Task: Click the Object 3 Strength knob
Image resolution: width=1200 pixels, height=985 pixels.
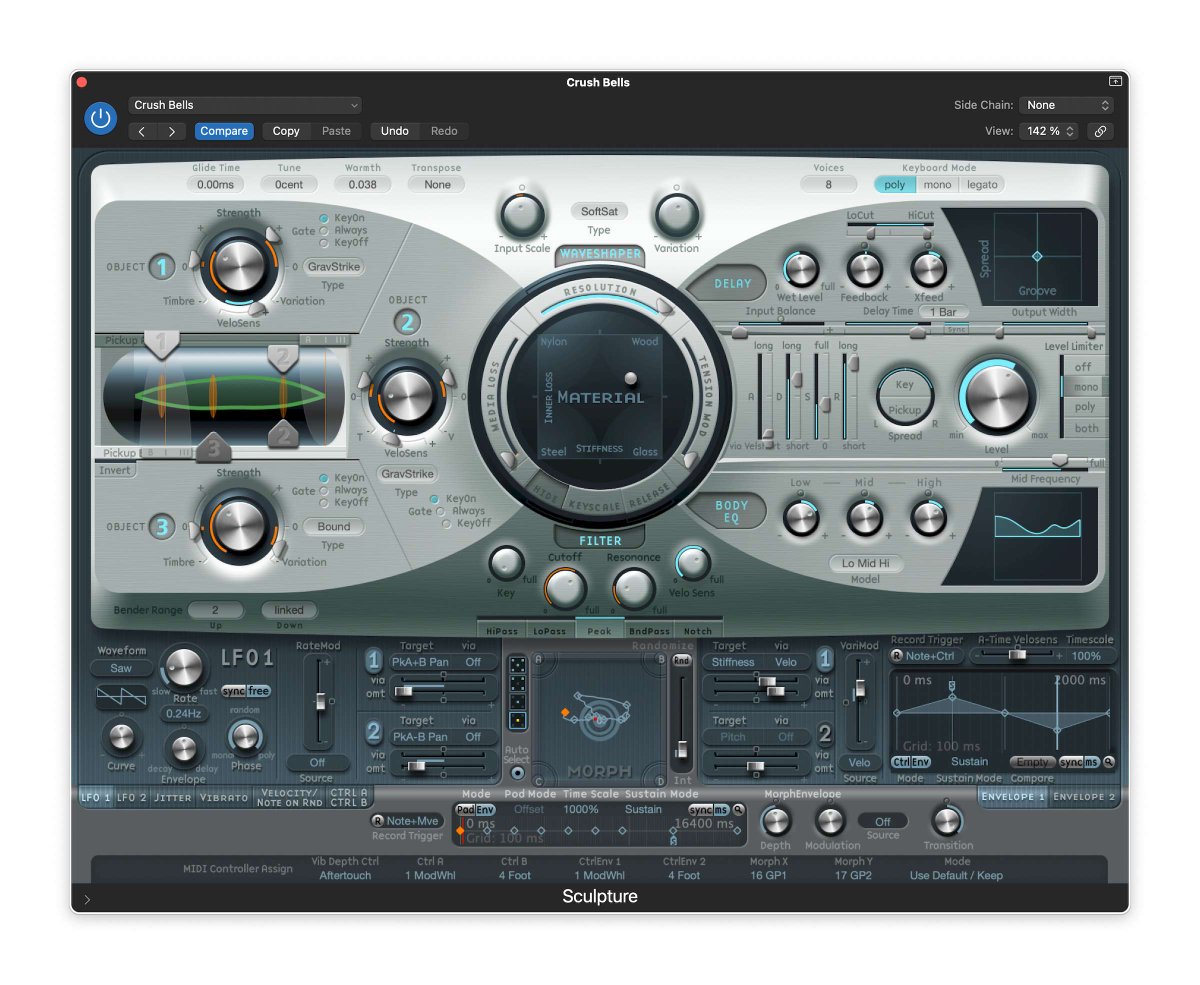Action: tap(239, 524)
